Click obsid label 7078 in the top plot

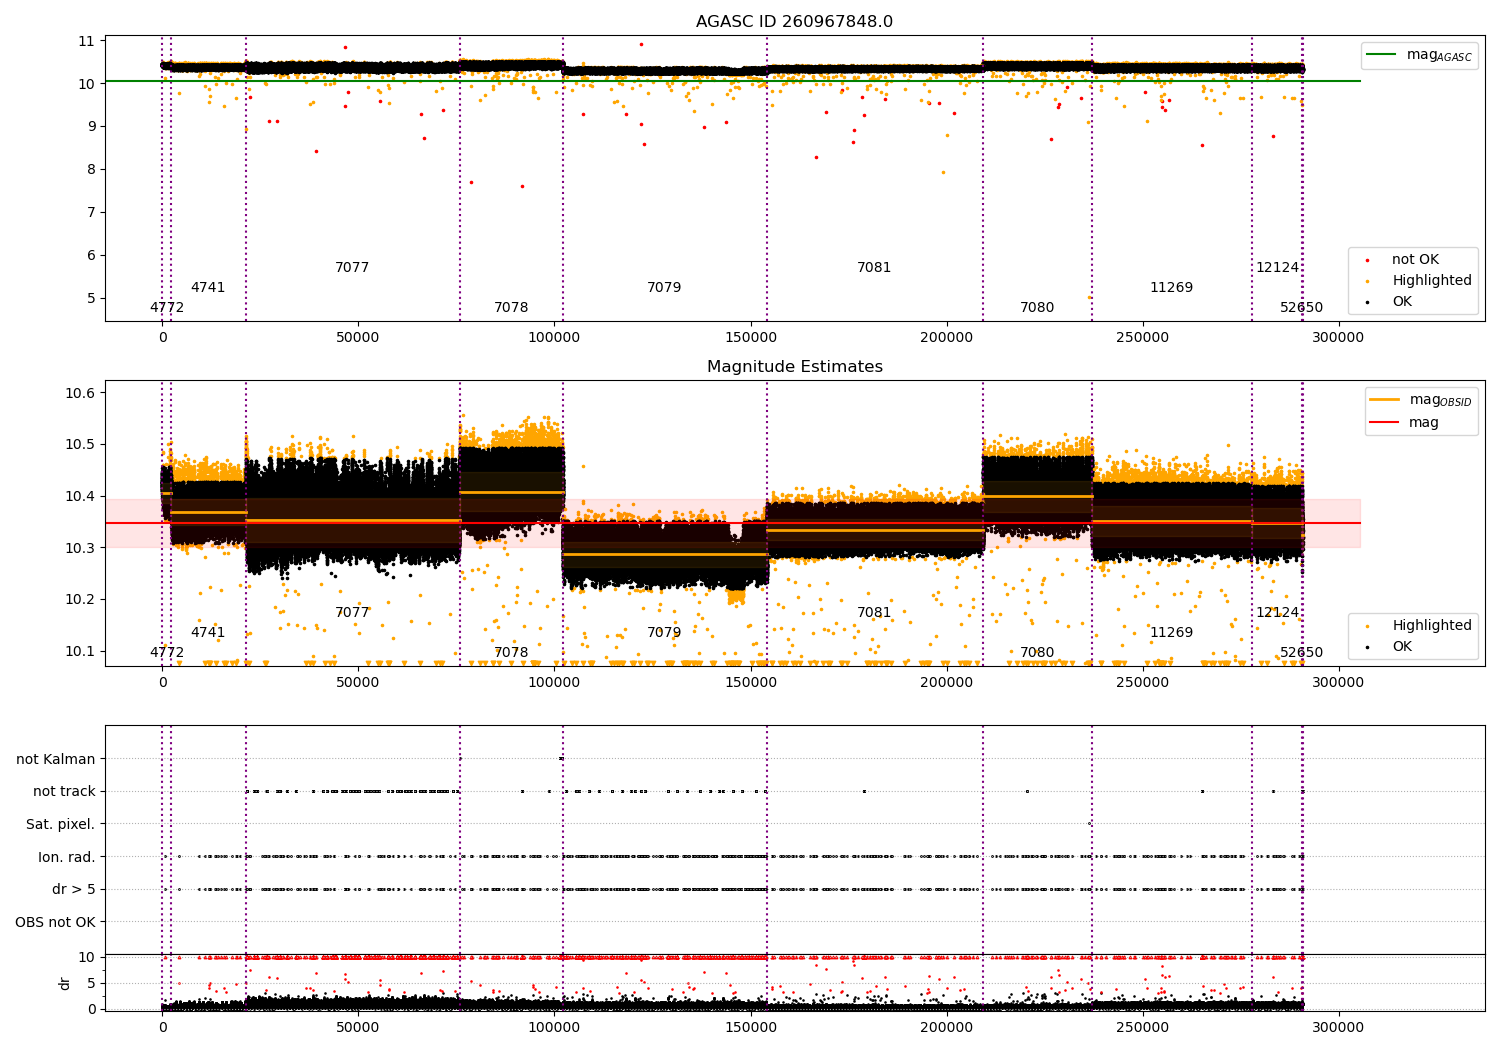[511, 308]
